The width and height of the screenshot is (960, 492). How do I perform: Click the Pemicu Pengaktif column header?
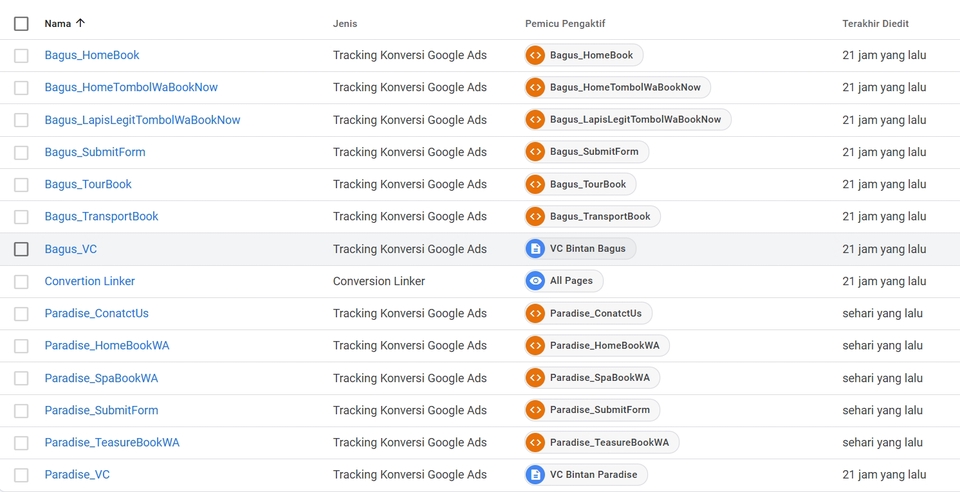(565, 24)
